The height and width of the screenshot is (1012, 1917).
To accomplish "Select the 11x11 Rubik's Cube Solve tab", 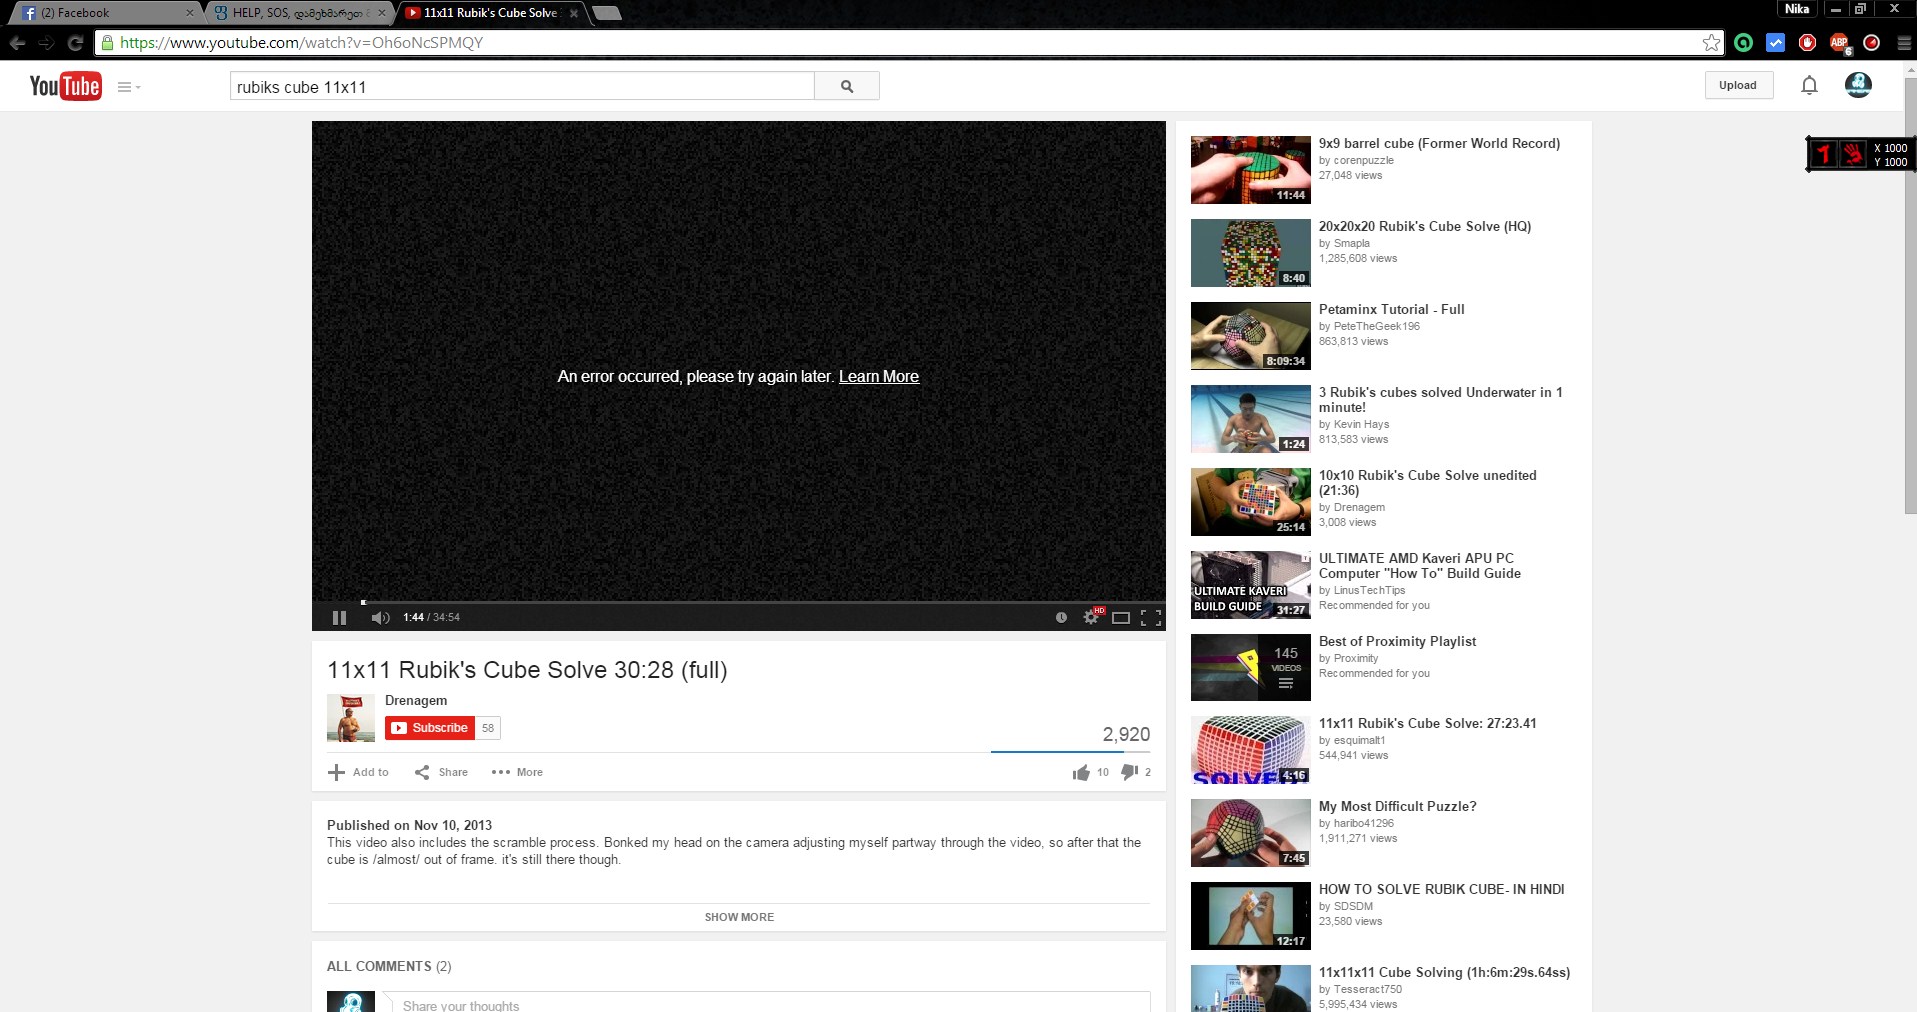I will [x=490, y=13].
